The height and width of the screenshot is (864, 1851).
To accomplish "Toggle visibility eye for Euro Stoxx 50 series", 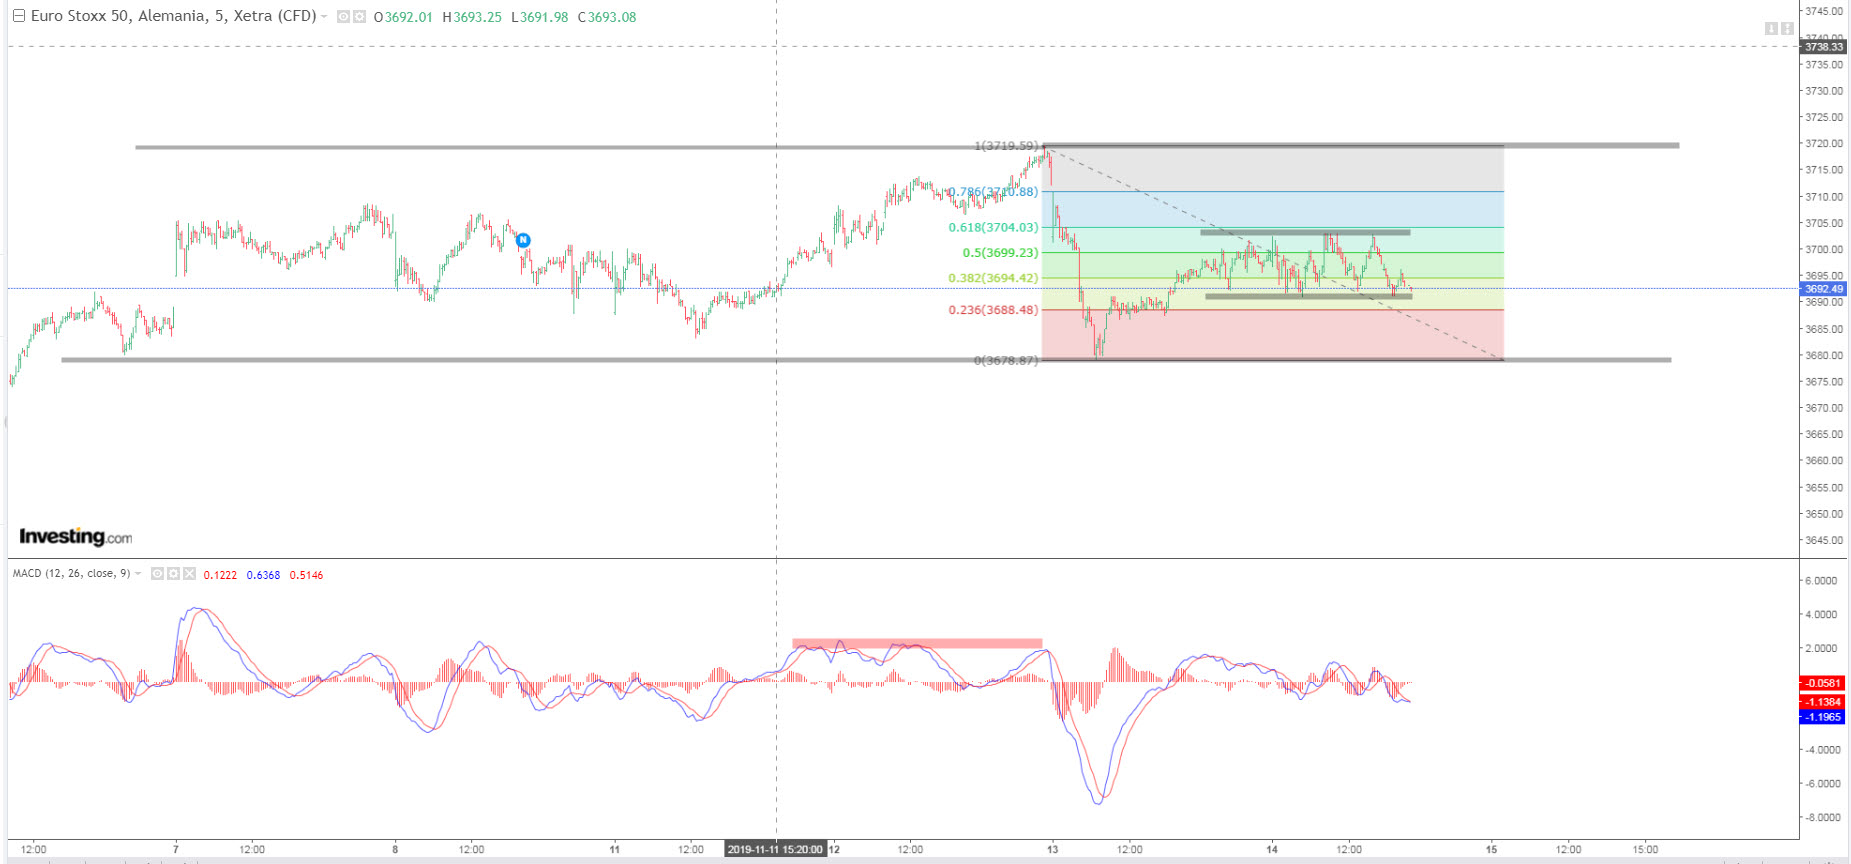I will pyautogui.click(x=343, y=17).
